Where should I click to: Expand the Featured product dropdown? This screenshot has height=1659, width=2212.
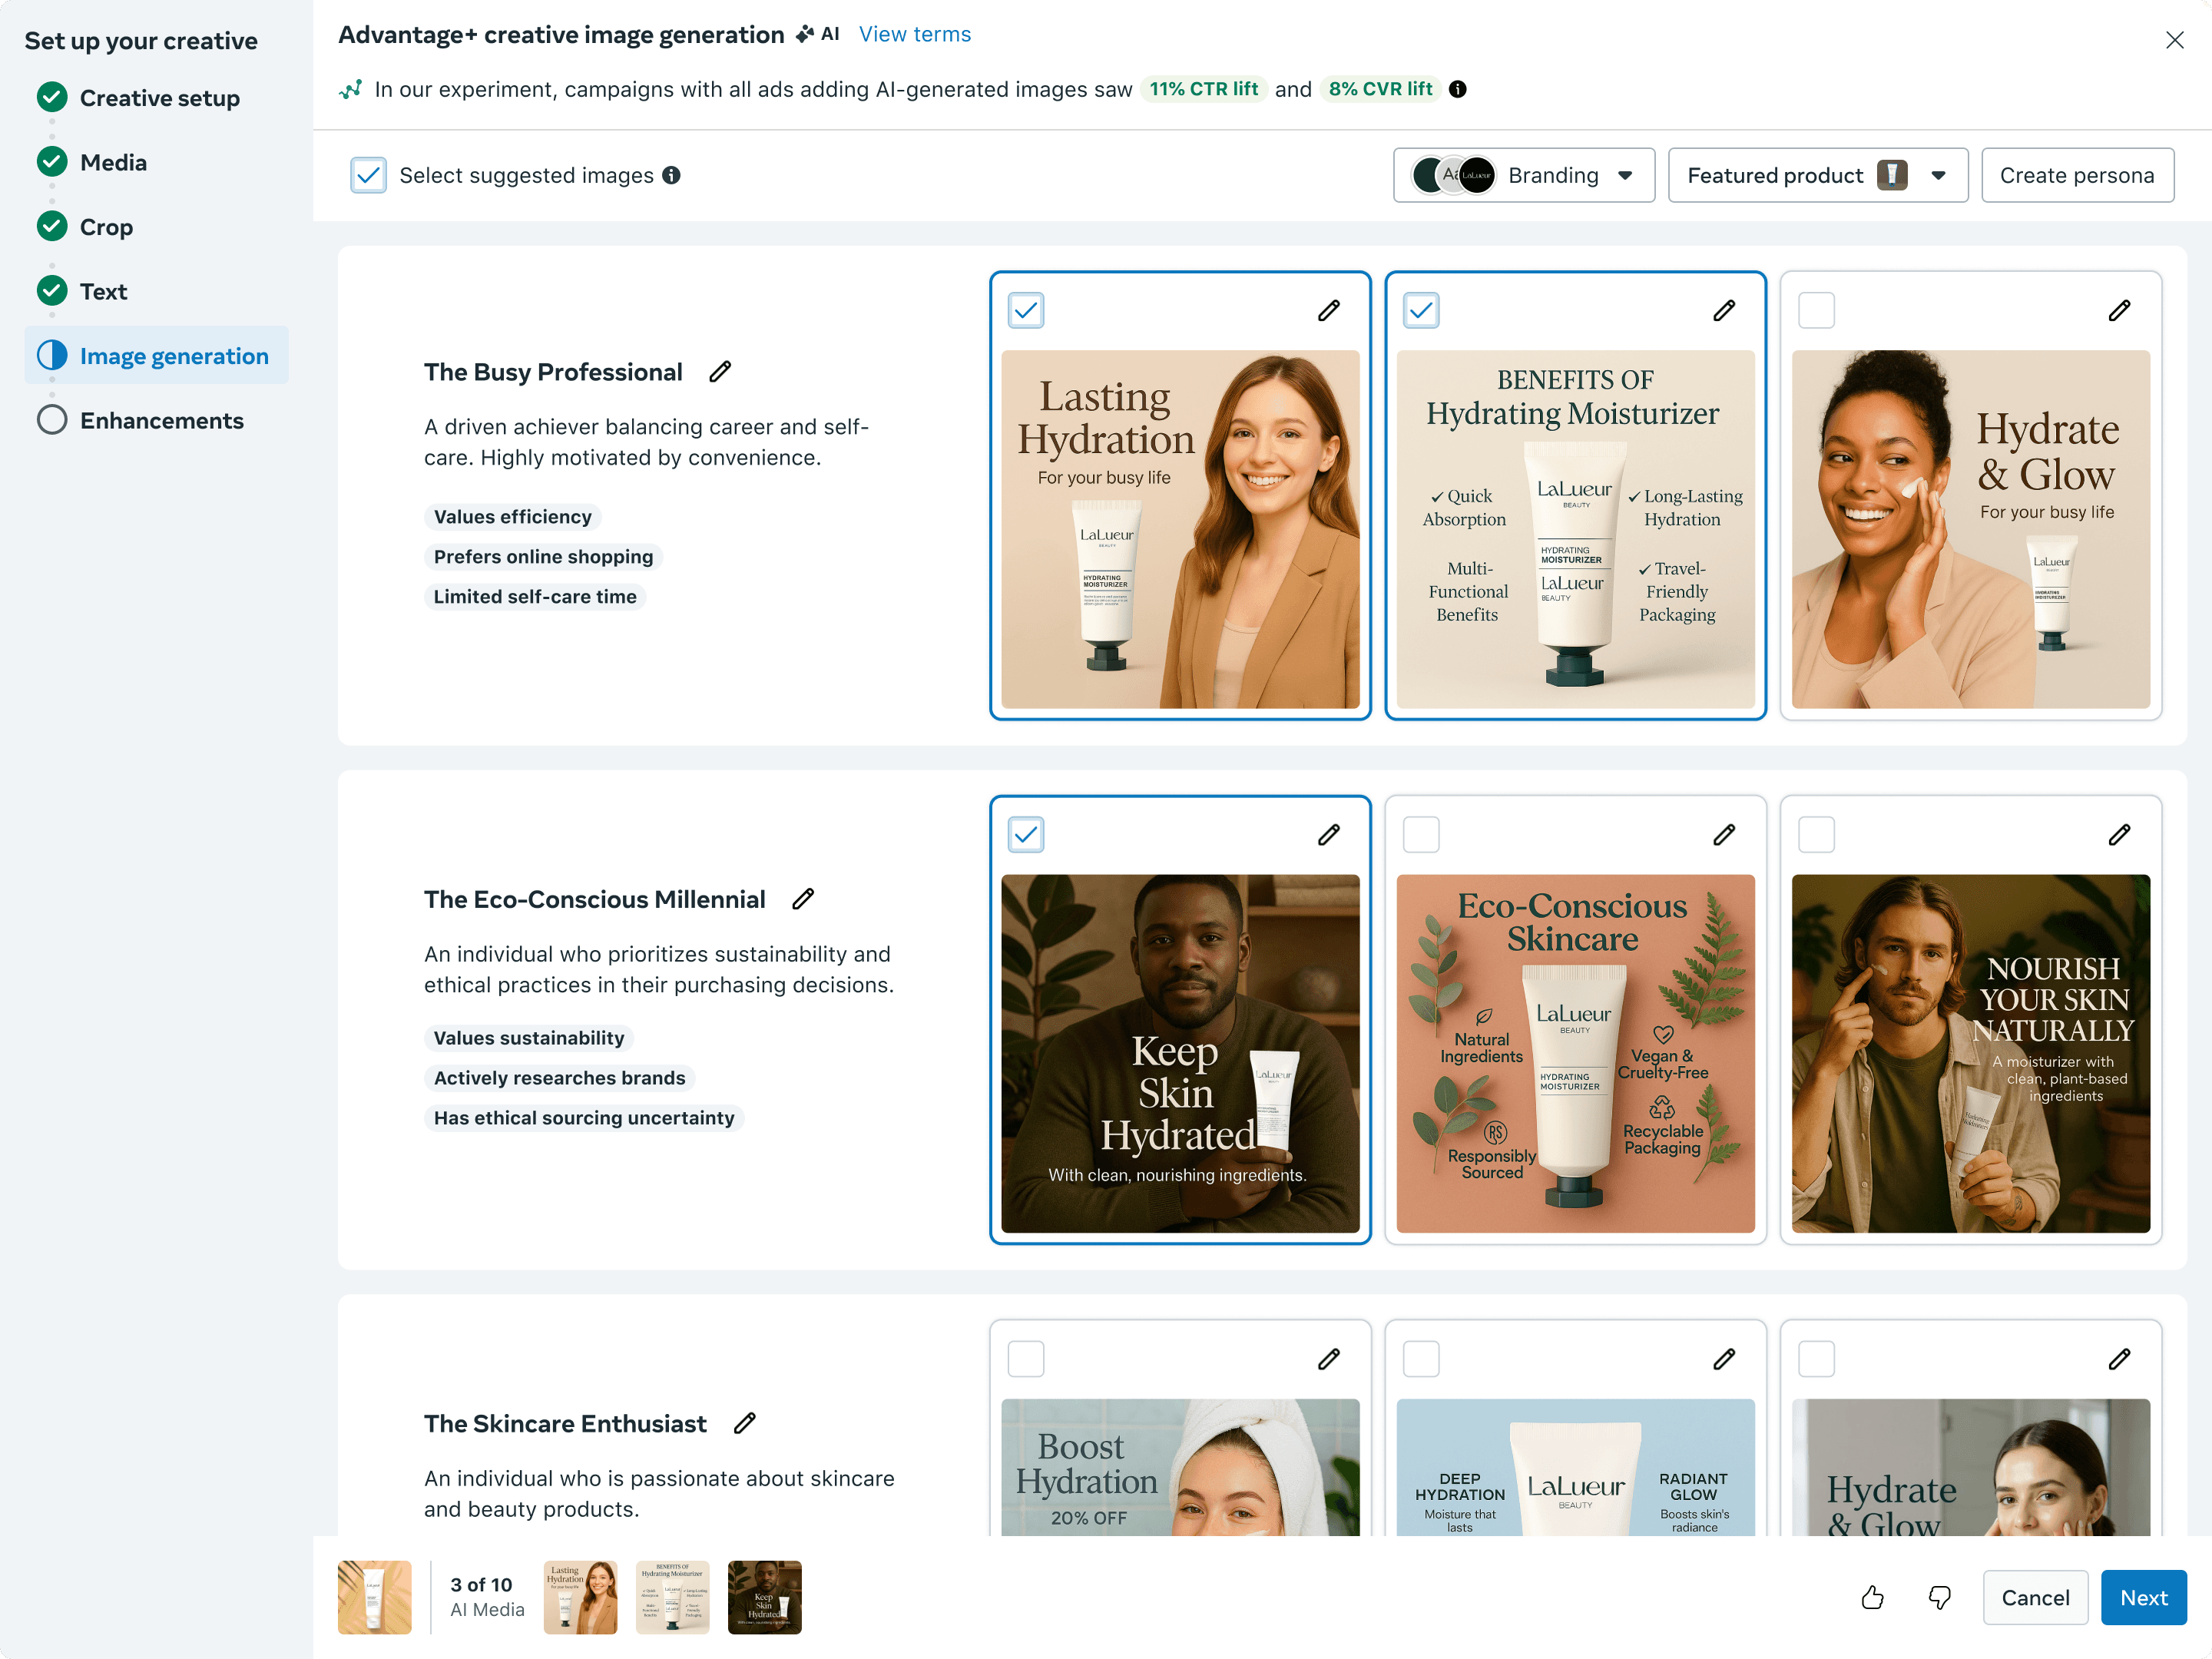pyautogui.click(x=1817, y=175)
